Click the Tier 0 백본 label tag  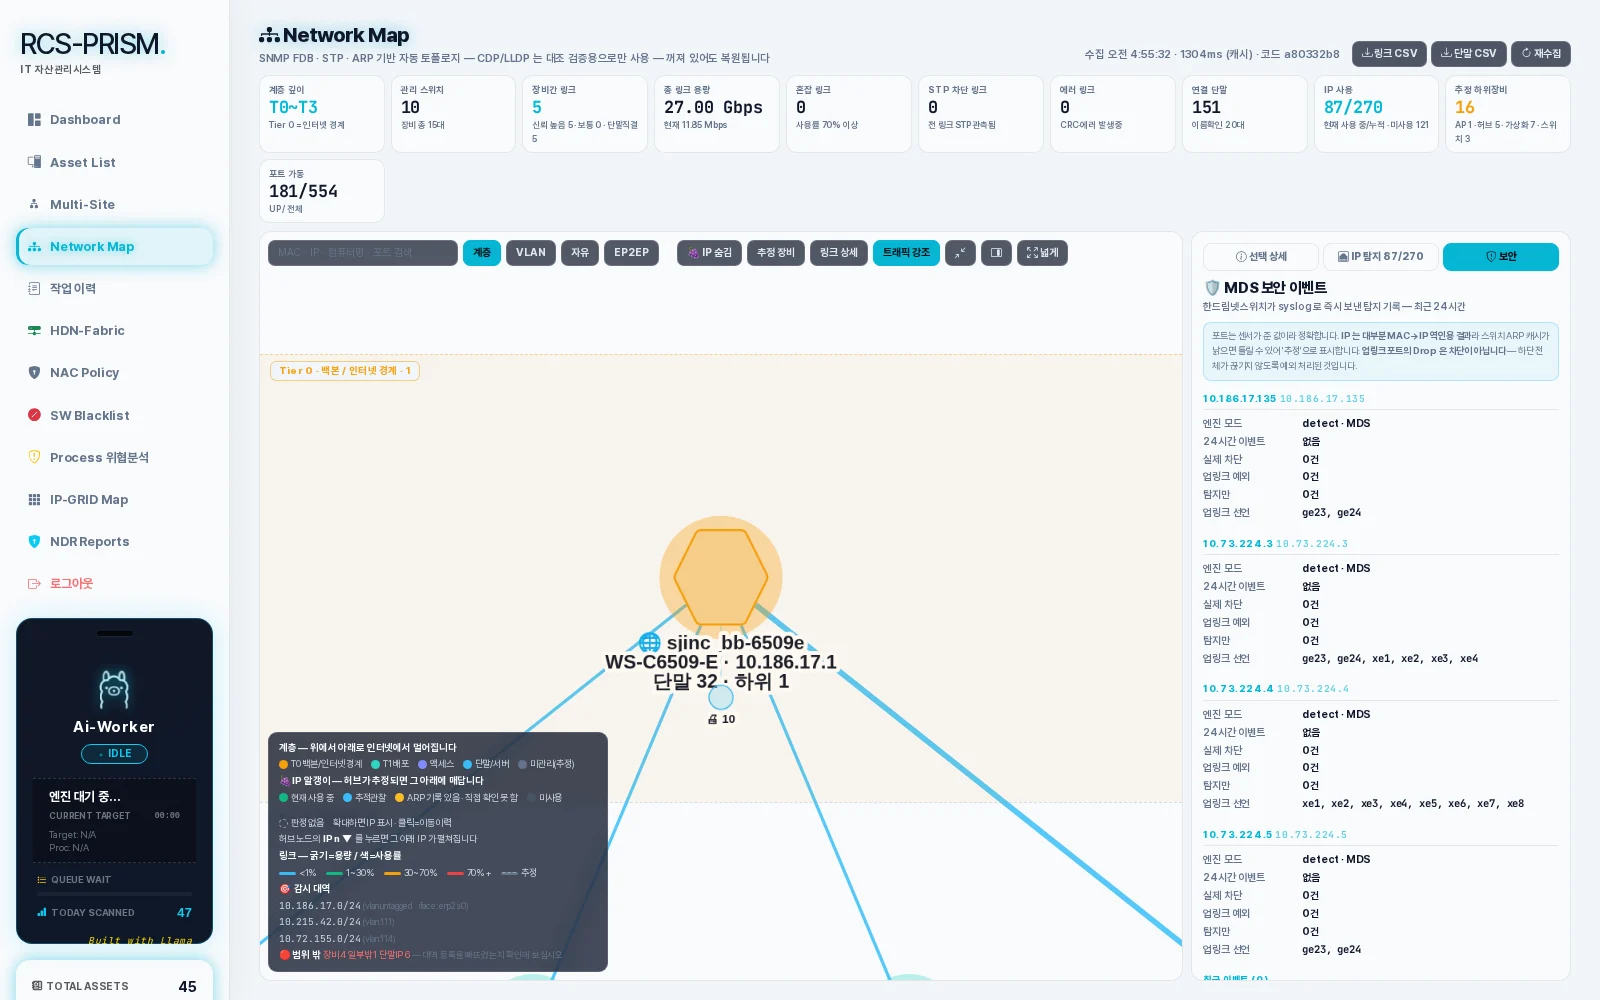(345, 371)
